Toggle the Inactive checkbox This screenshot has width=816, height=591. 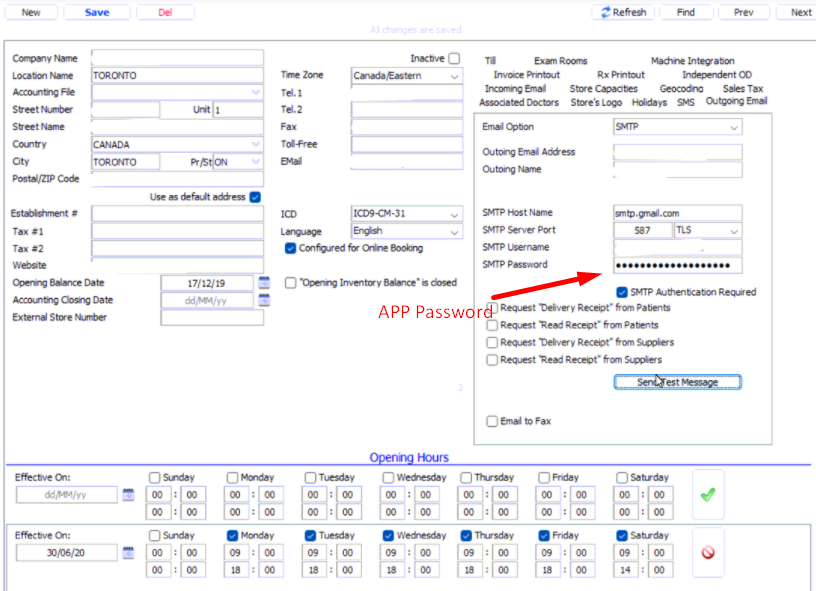point(454,58)
